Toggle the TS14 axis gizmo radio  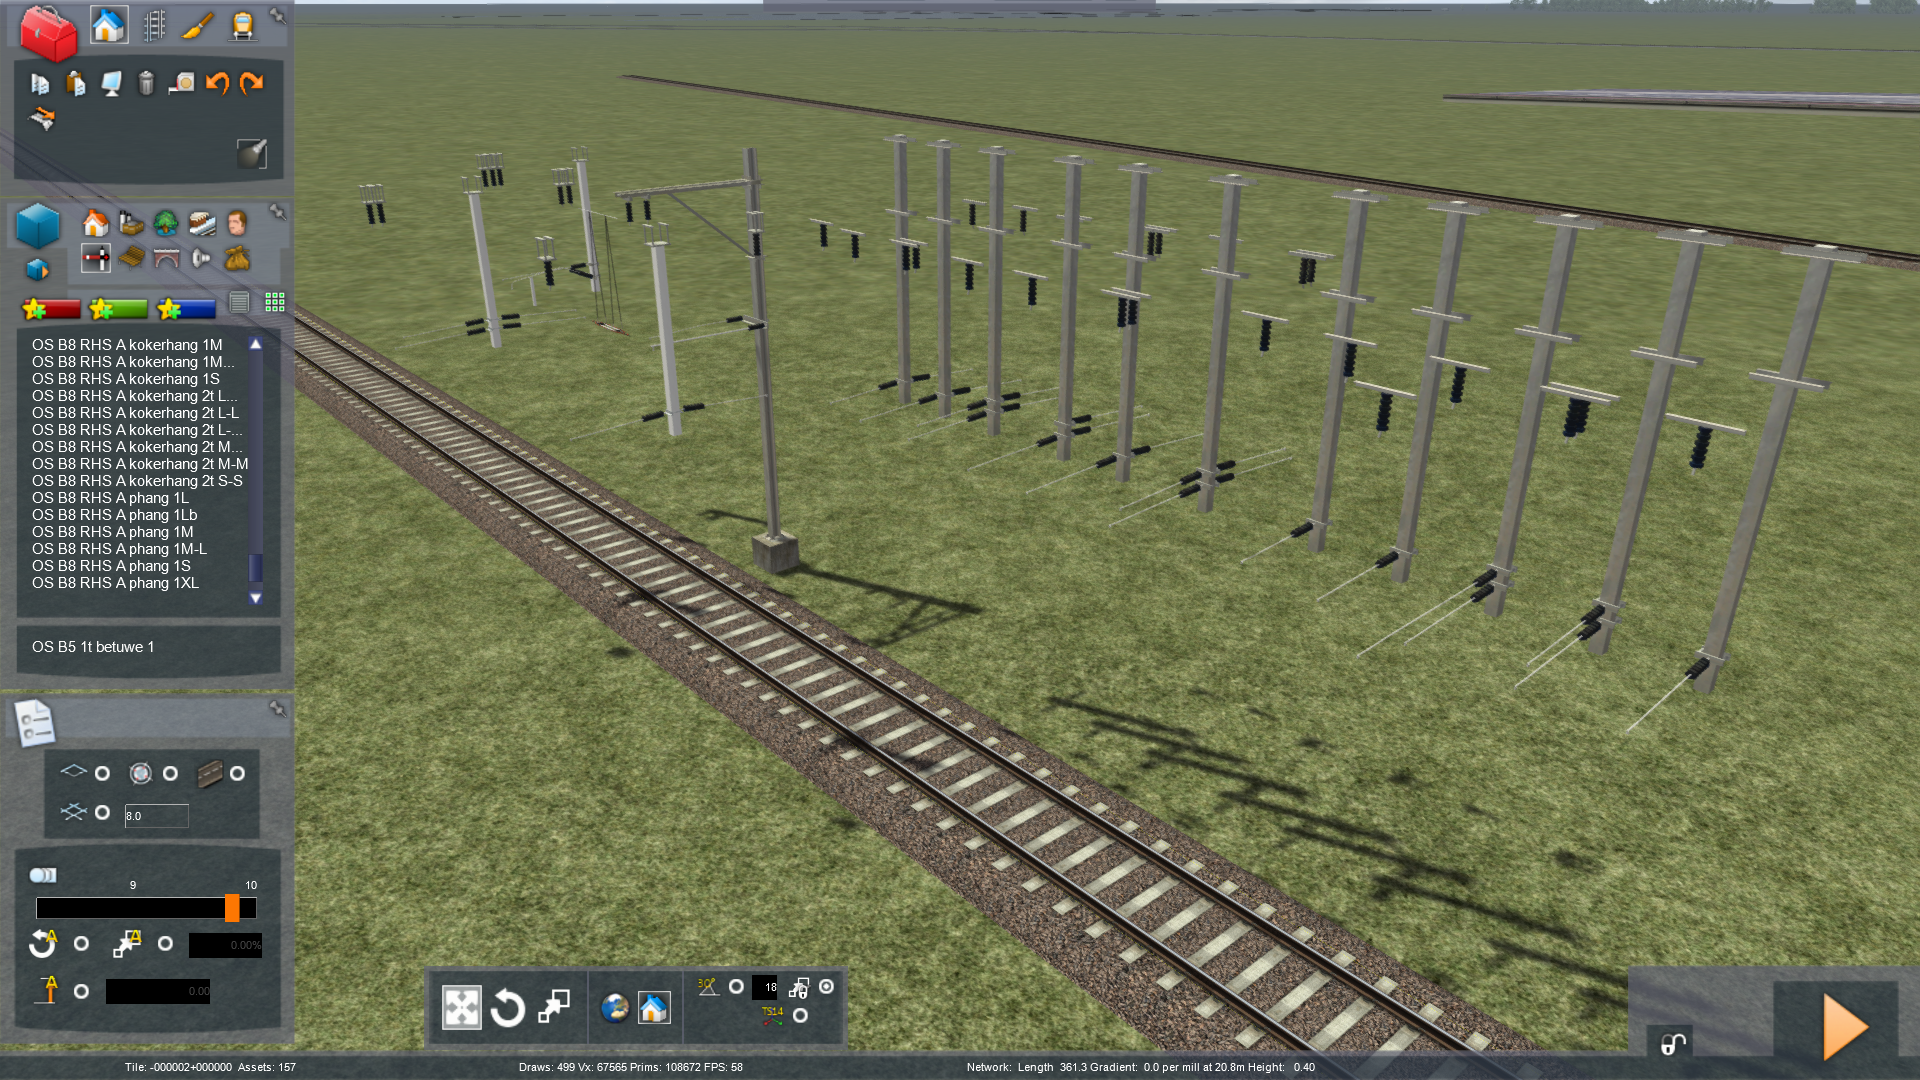click(800, 1016)
